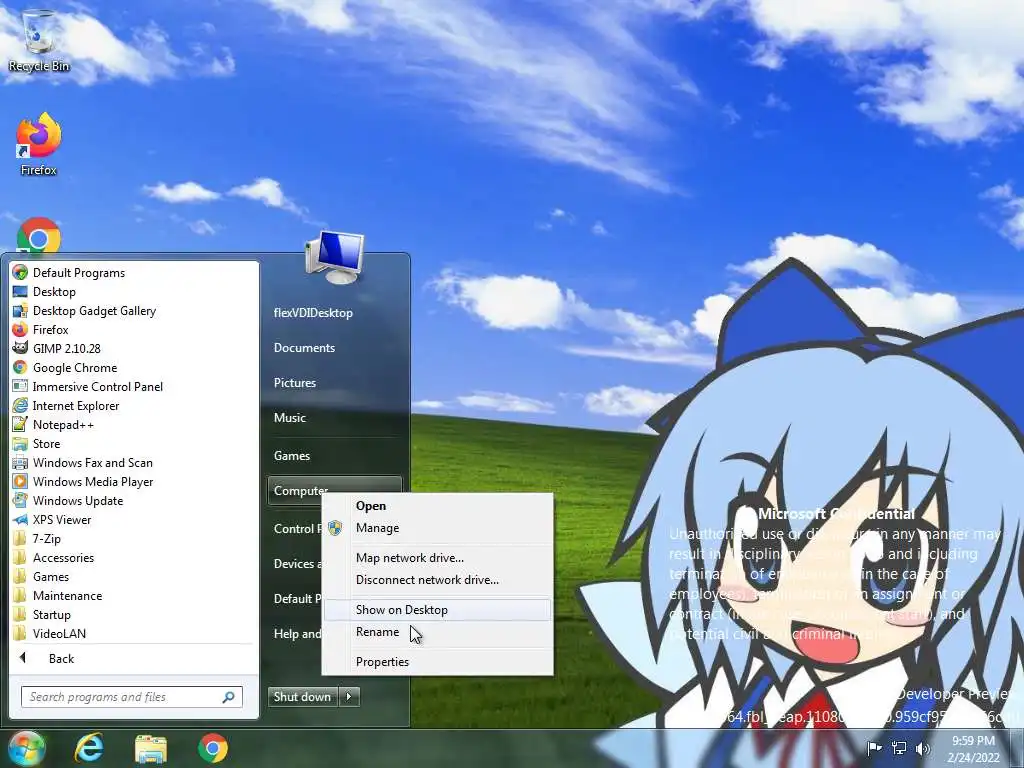This screenshot has width=1024, height=768.
Task: Click the Google Chrome icon in the programs list
Action: [x=20, y=367]
